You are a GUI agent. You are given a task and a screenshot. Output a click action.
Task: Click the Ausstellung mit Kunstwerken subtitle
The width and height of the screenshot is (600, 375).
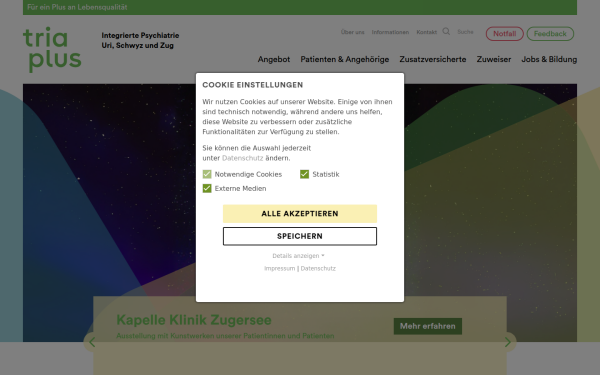[x=225, y=336]
